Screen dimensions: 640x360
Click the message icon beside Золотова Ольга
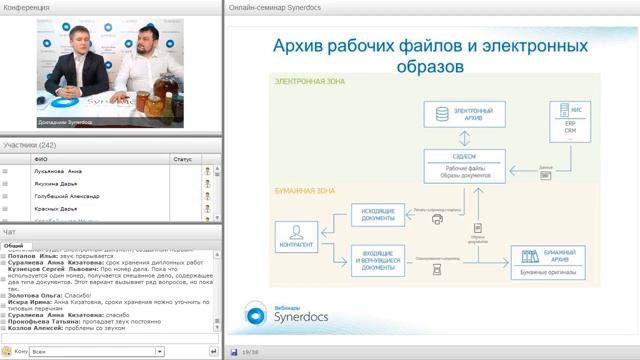tap(4, 296)
